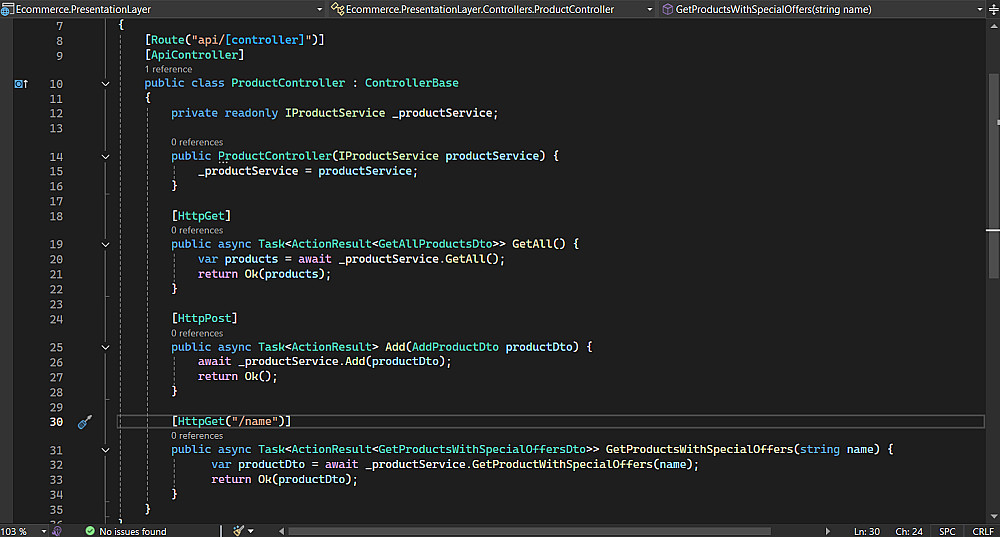Click the split editor icon at top right
The image size is (1000, 537).
[x=993, y=9]
